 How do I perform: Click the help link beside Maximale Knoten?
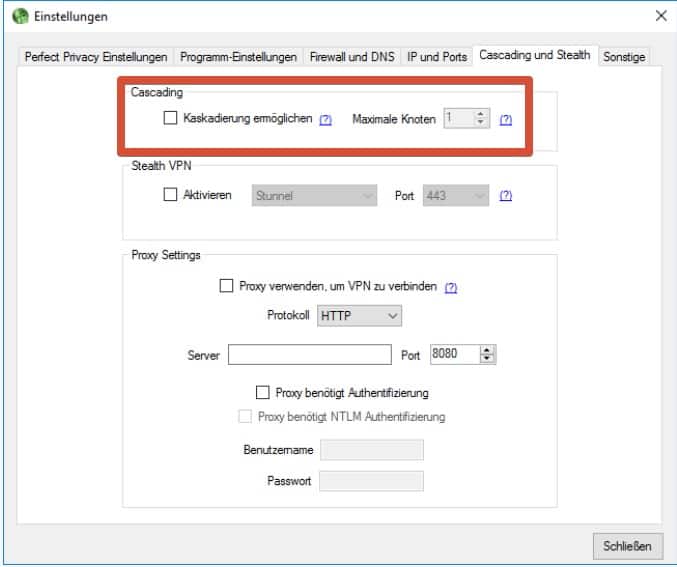505,119
